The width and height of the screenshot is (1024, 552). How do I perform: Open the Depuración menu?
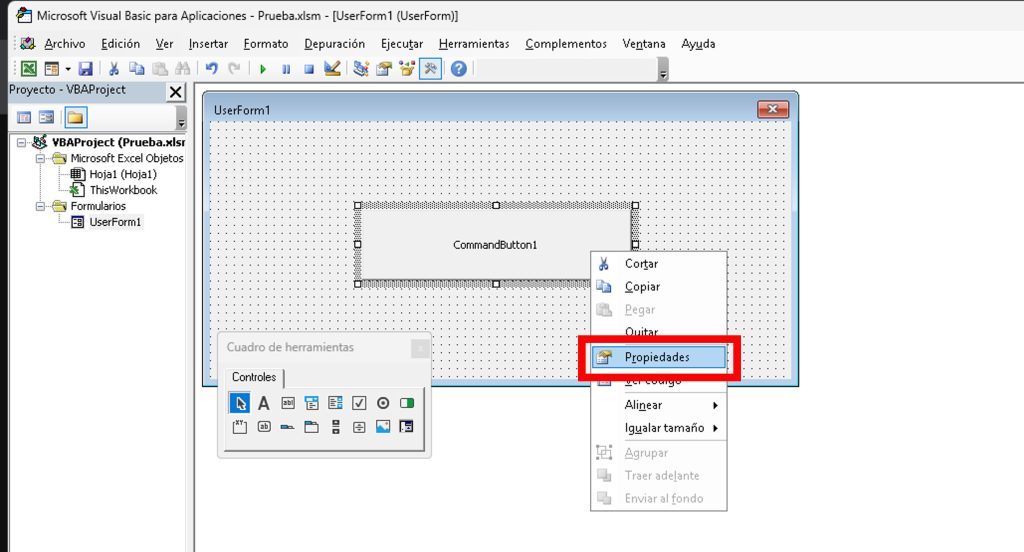coord(334,44)
